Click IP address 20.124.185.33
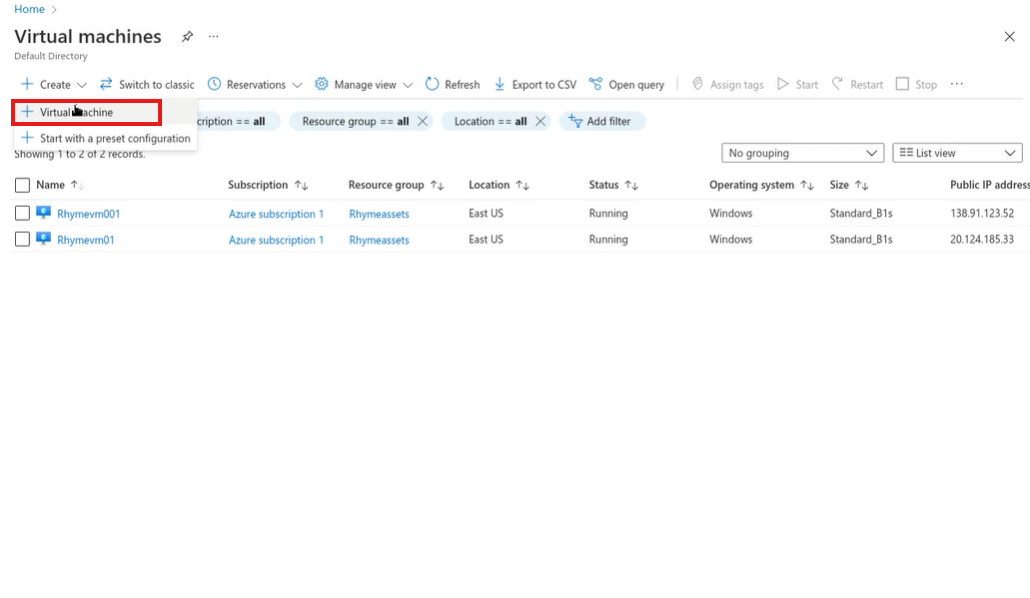The image size is (1030, 598). pos(982,239)
